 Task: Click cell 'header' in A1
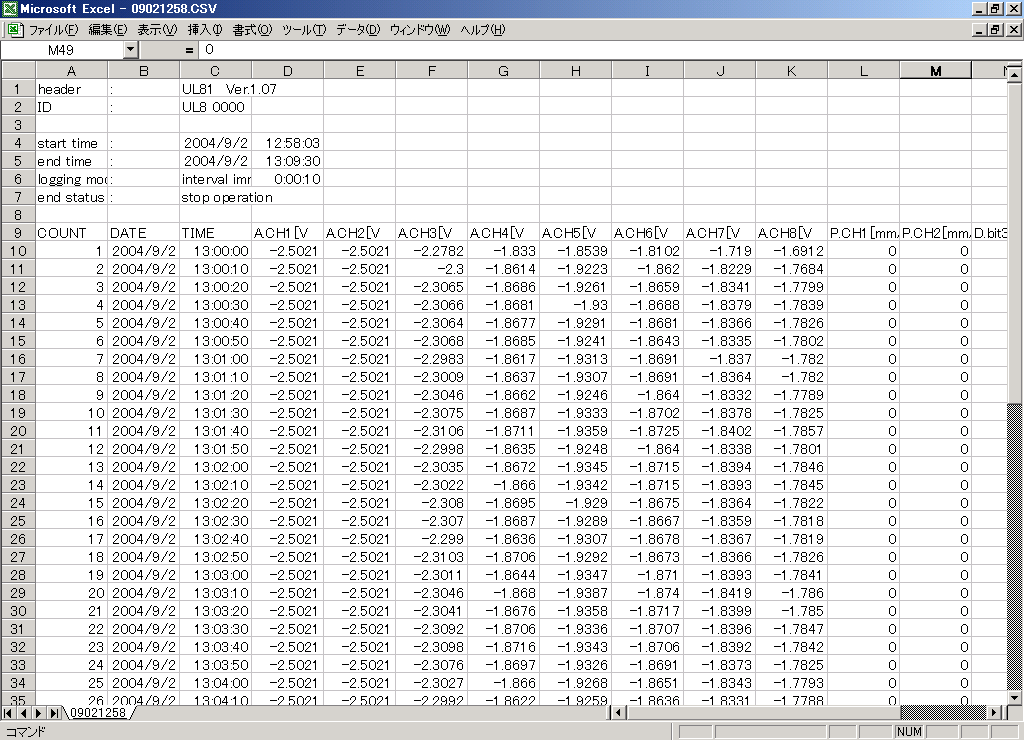click(72, 89)
